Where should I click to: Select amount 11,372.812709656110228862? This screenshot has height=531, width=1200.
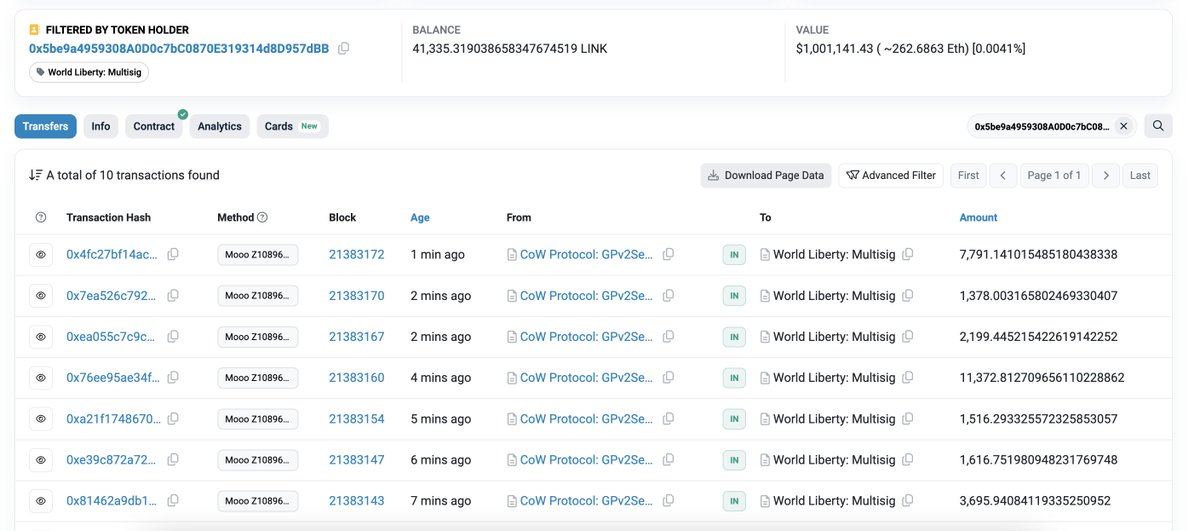click(x=1042, y=378)
